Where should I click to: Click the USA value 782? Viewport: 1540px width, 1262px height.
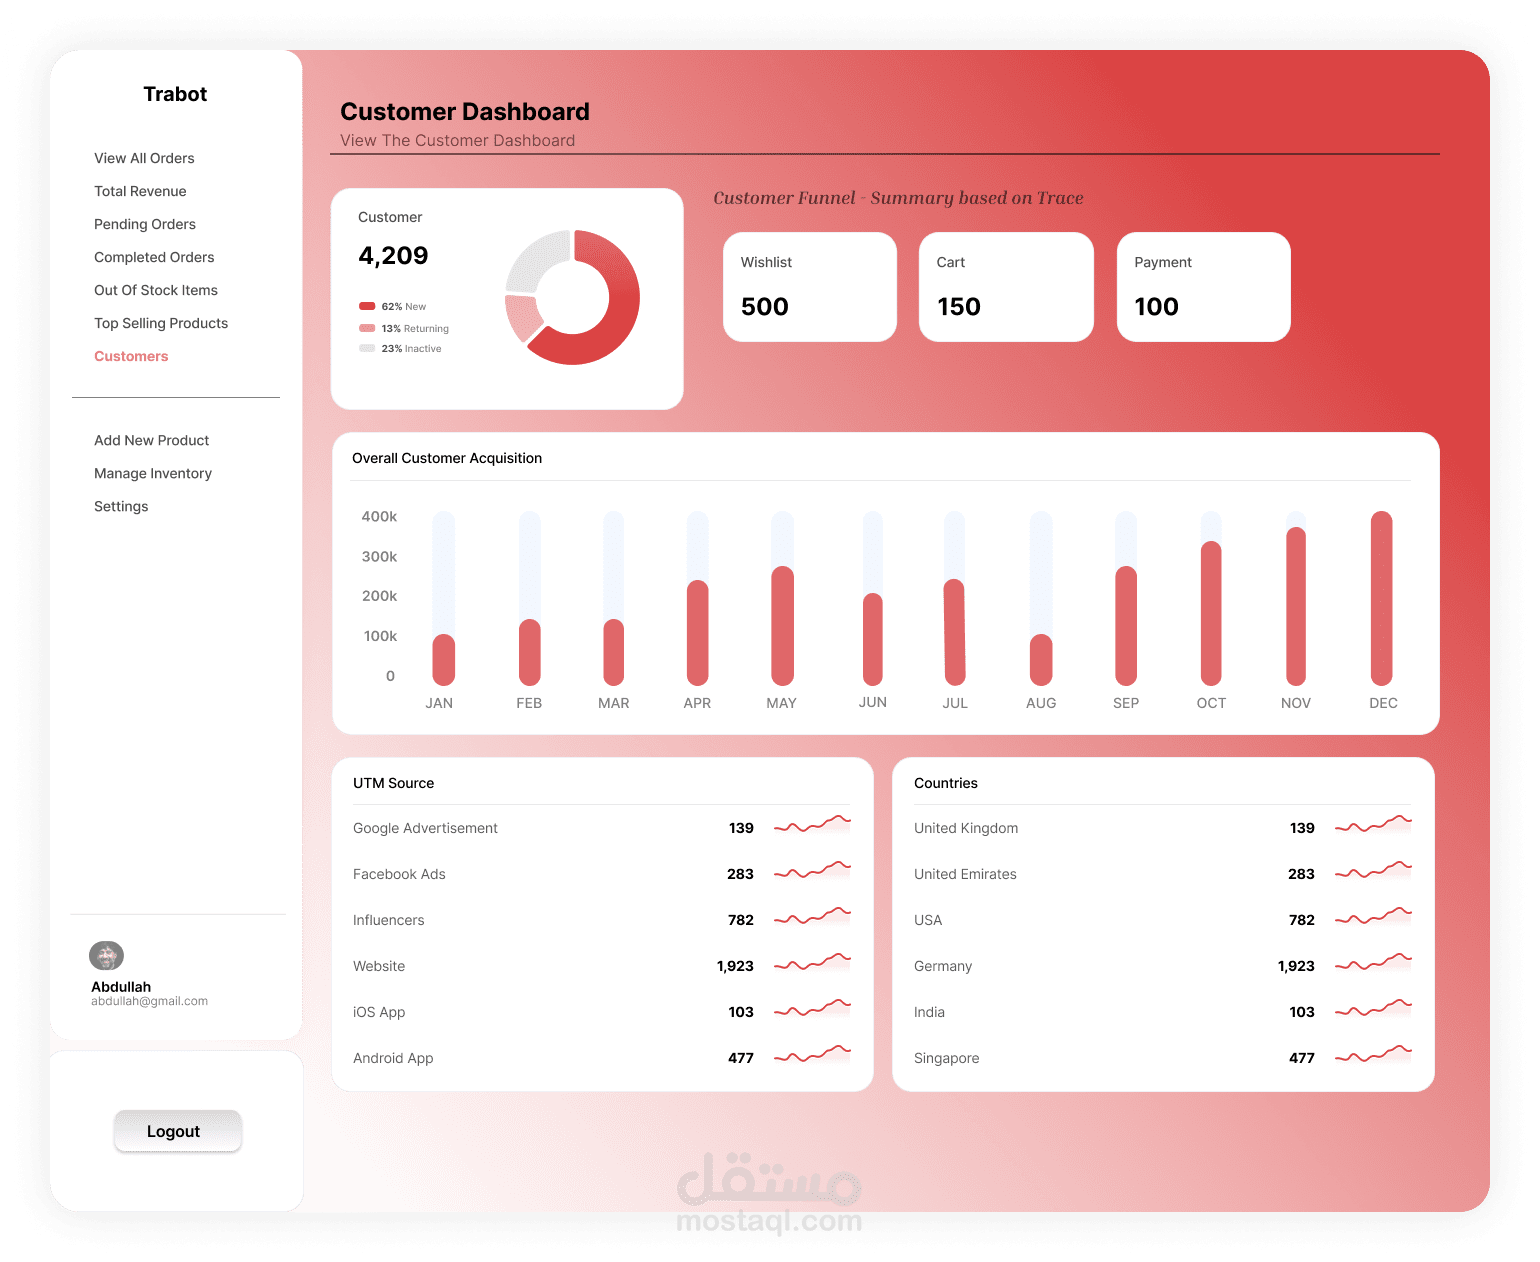pos(1302,920)
